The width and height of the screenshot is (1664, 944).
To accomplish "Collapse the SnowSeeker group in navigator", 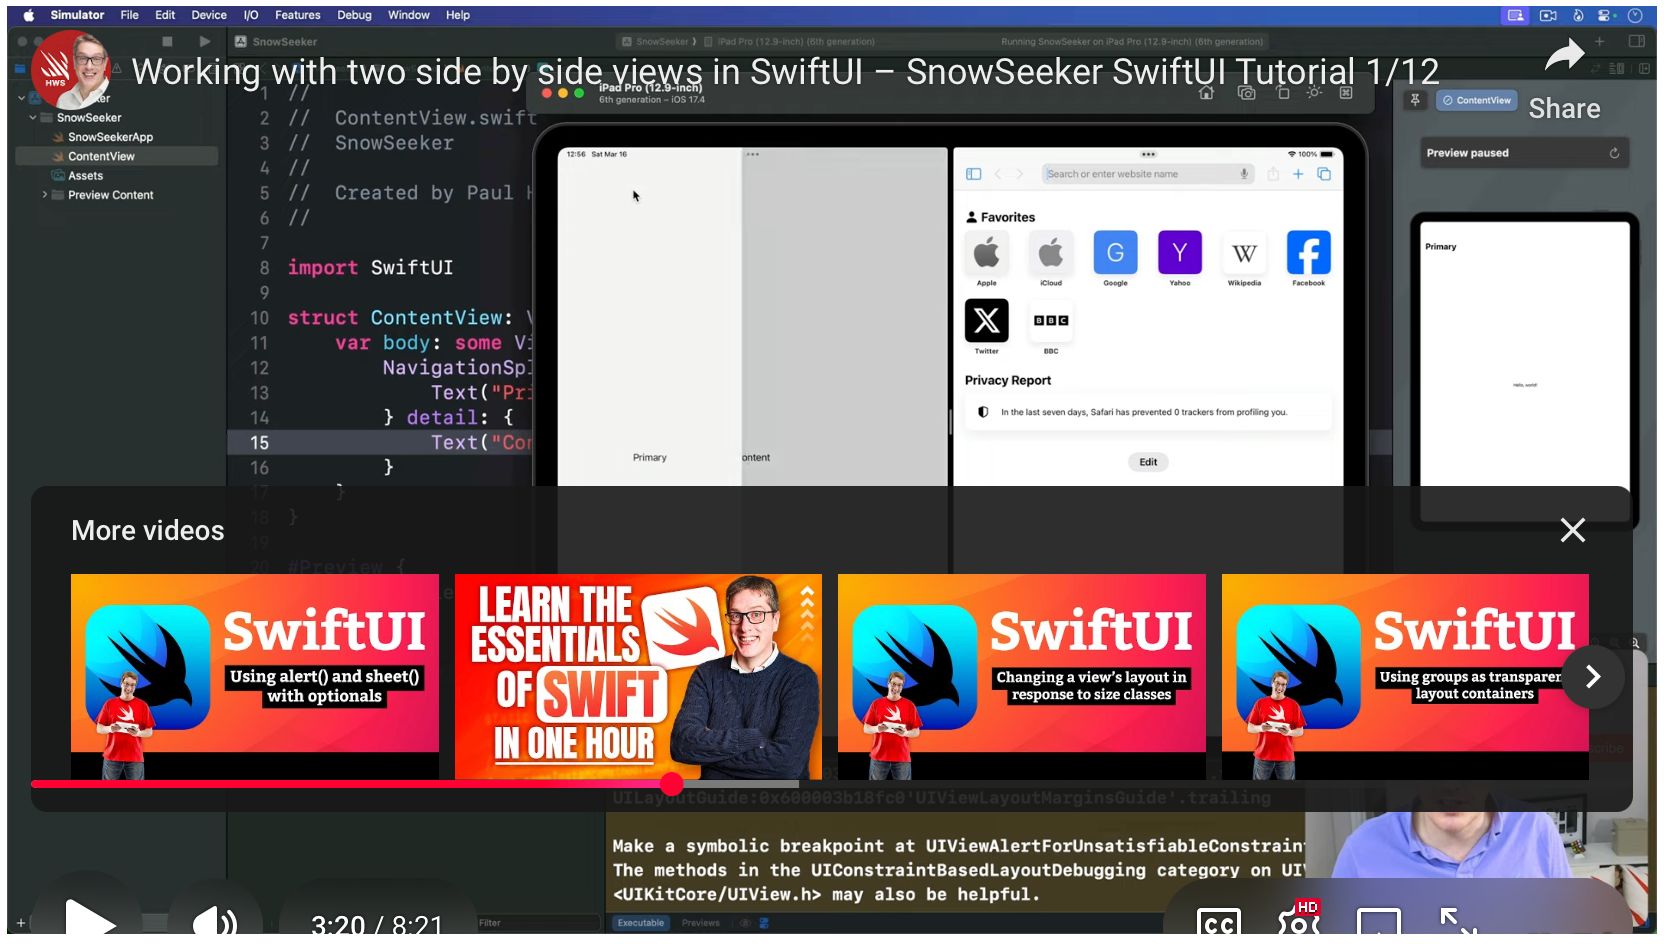I will tap(33, 117).
